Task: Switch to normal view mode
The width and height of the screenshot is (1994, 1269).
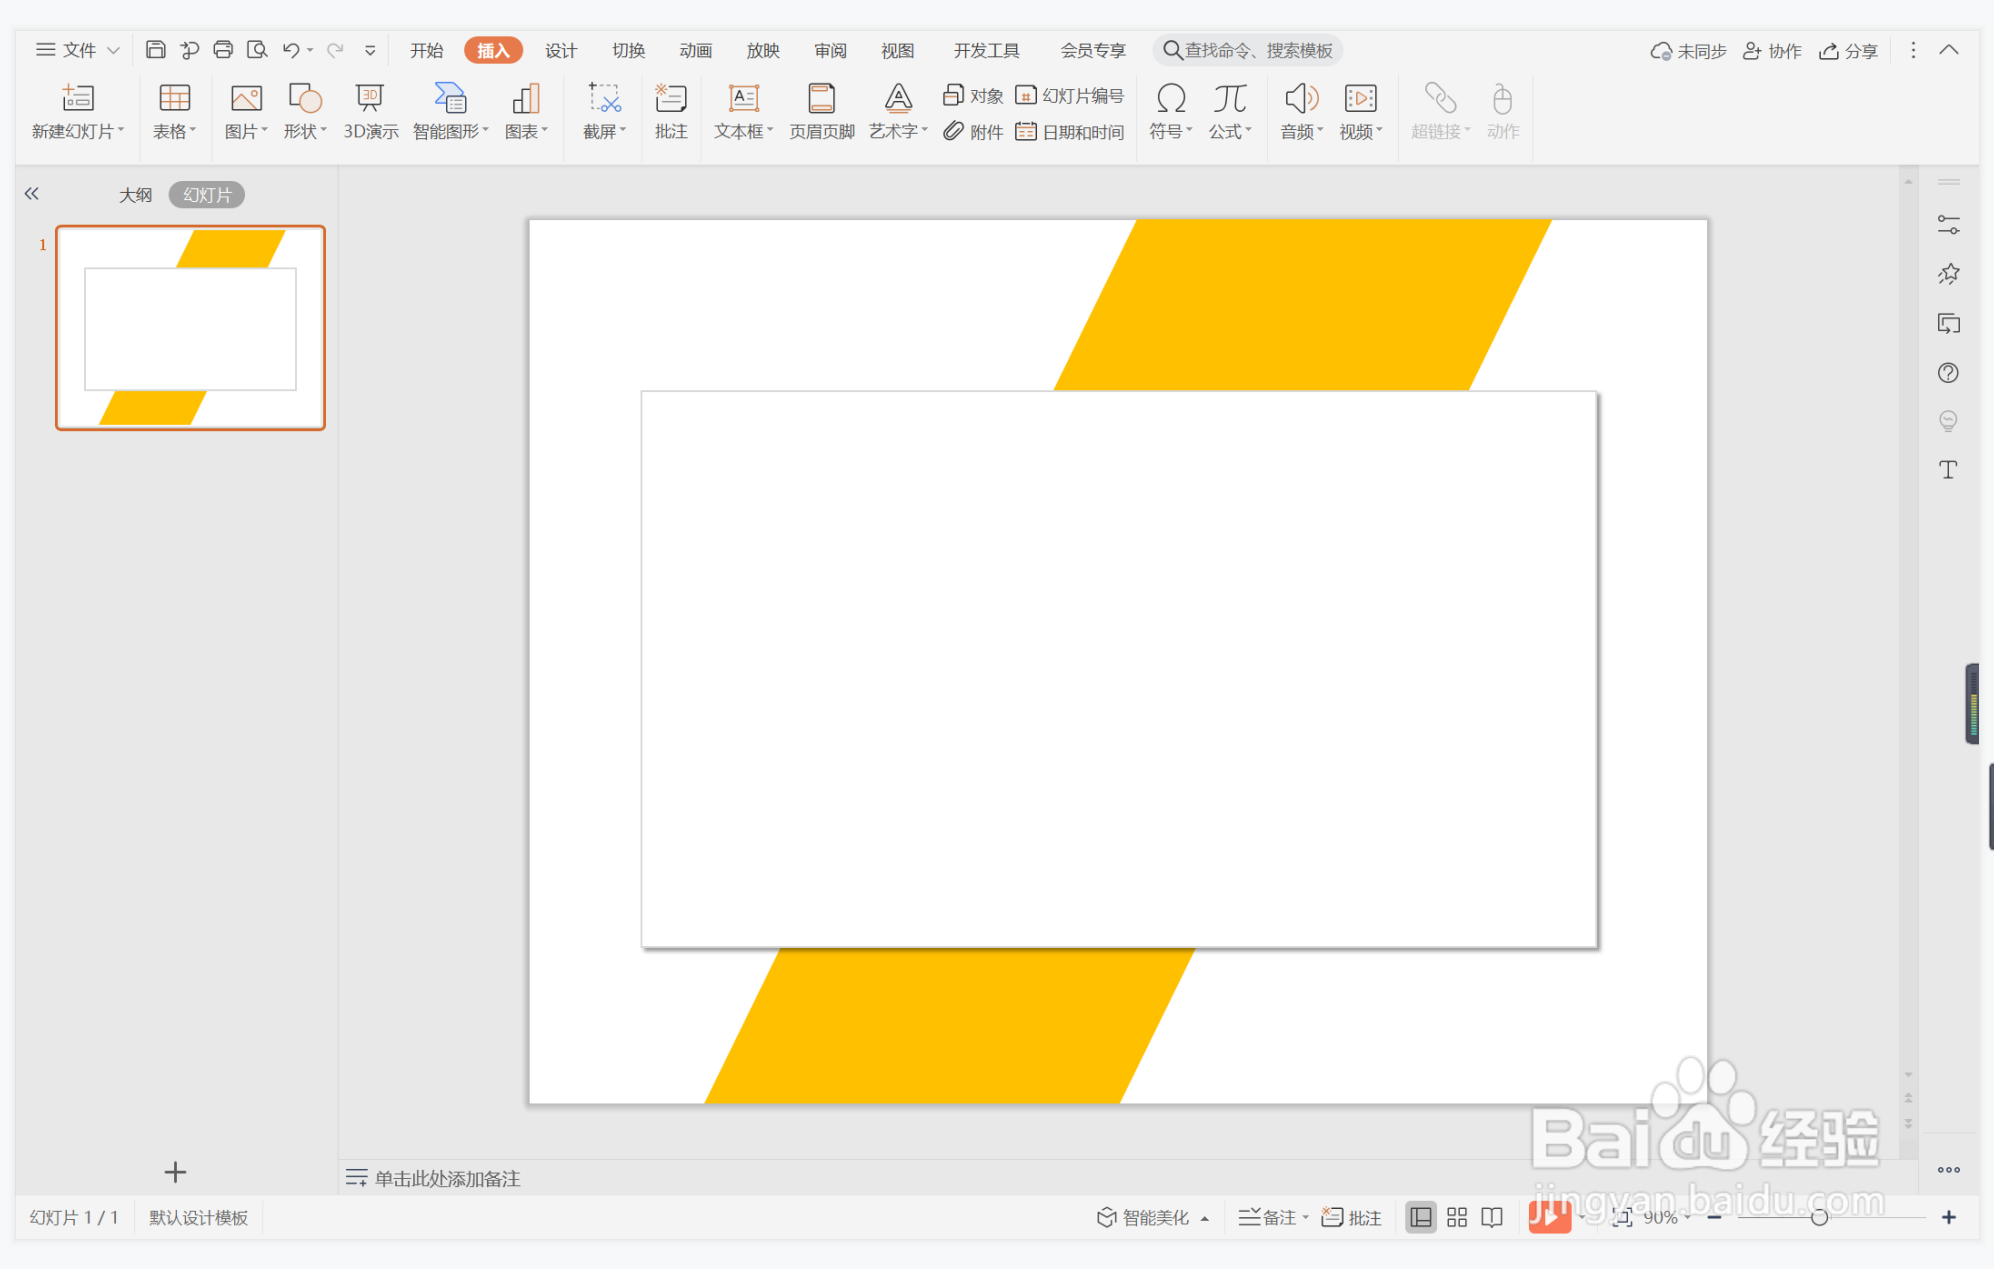Action: point(1420,1217)
